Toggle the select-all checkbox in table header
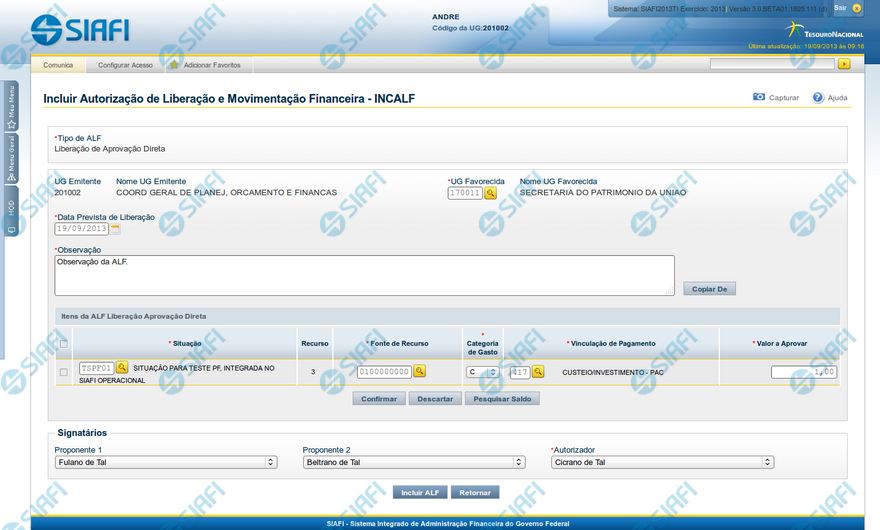Screen dimensions: 880x530 64,344
